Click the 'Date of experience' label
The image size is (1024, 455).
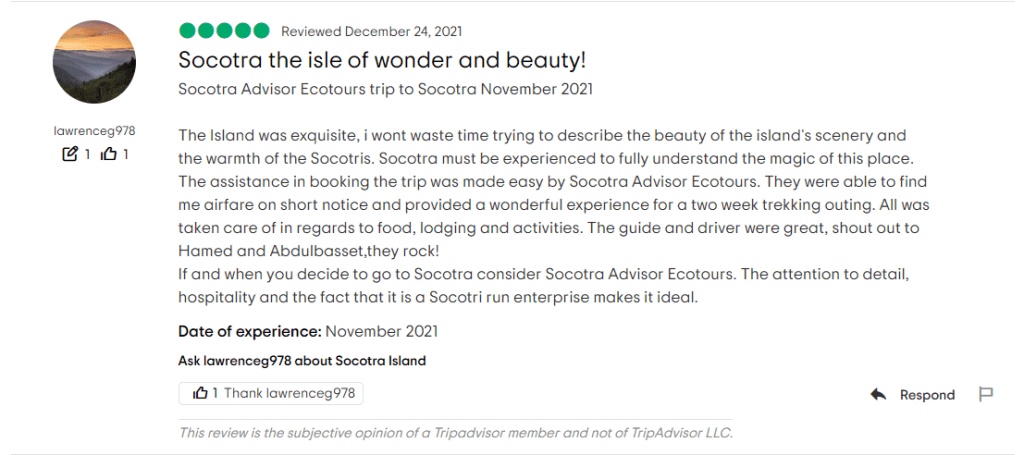point(249,331)
